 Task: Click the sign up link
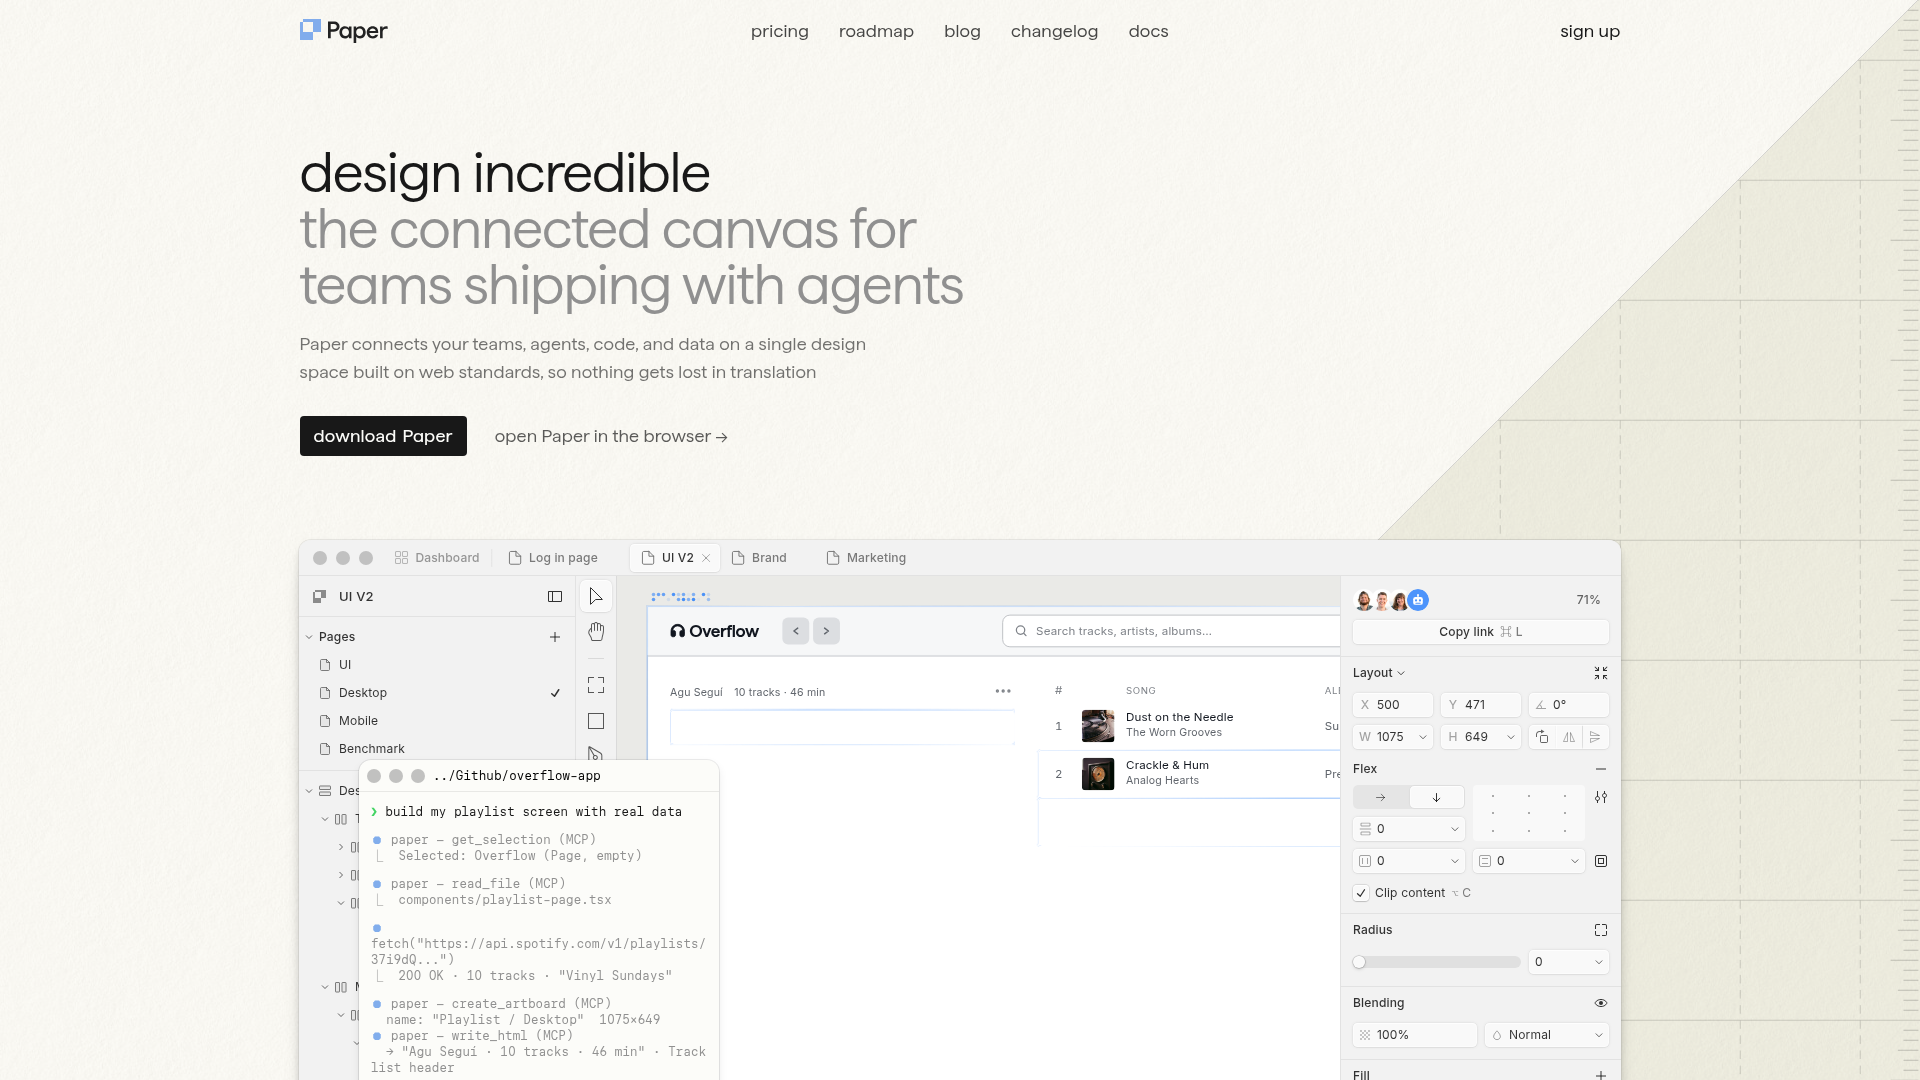pos(1590,31)
